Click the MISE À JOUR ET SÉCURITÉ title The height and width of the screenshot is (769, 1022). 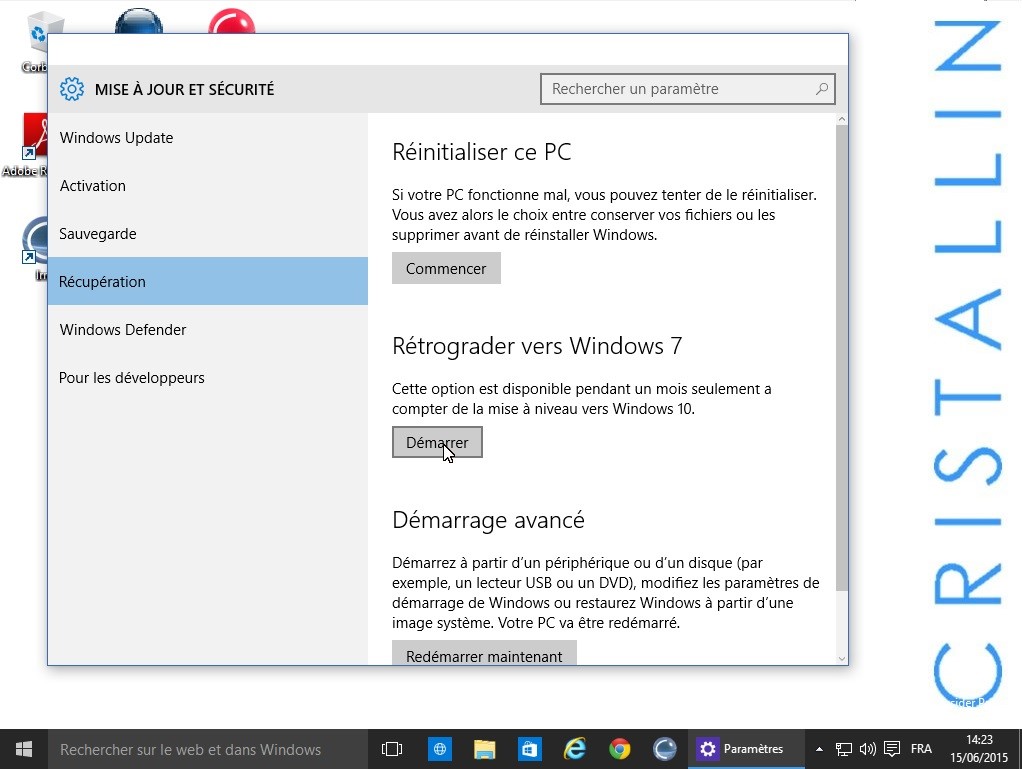coord(184,89)
